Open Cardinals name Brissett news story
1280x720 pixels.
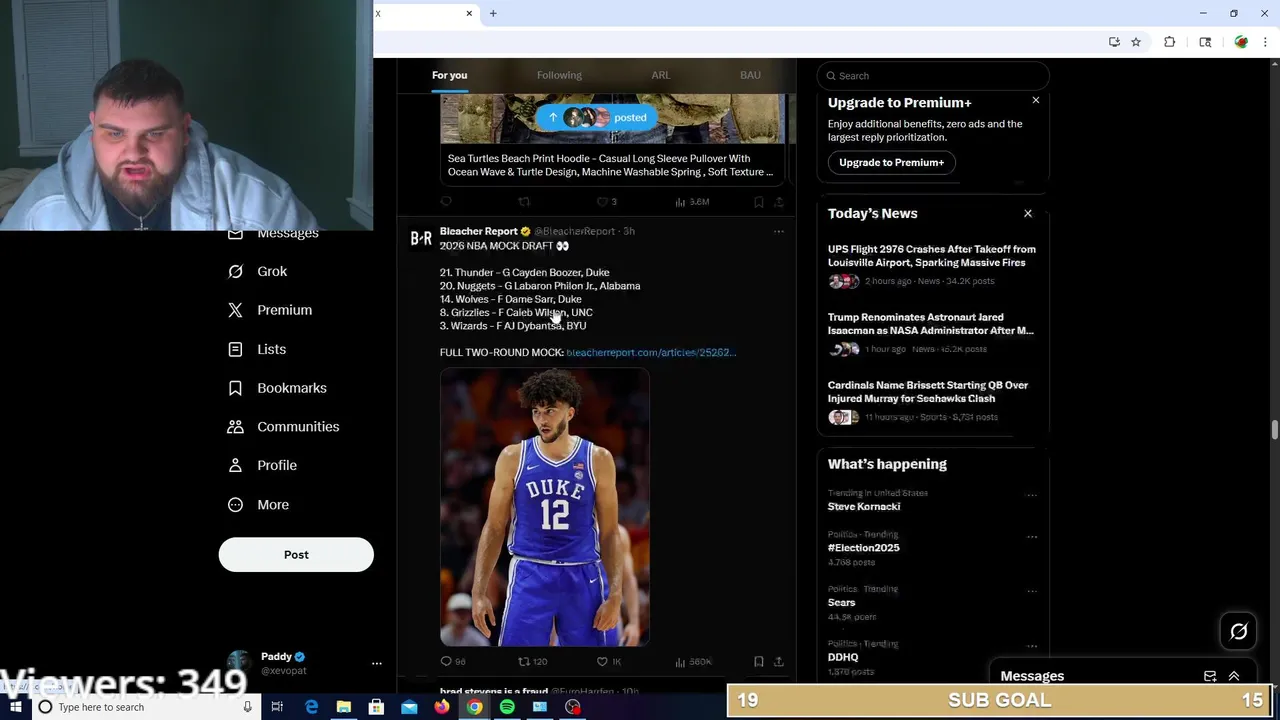point(928,392)
